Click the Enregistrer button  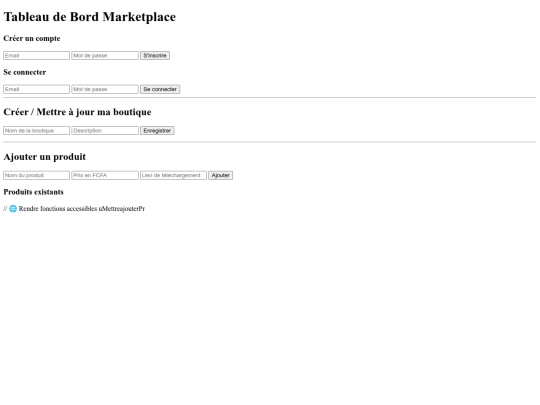click(x=157, y=131)
